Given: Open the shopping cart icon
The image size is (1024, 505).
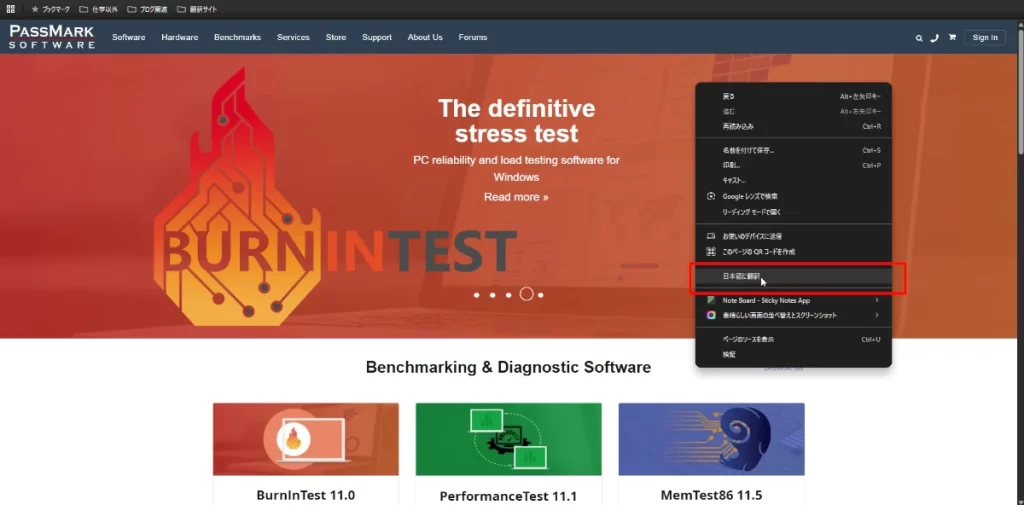Looking at the screenshot, I should 952,38.
